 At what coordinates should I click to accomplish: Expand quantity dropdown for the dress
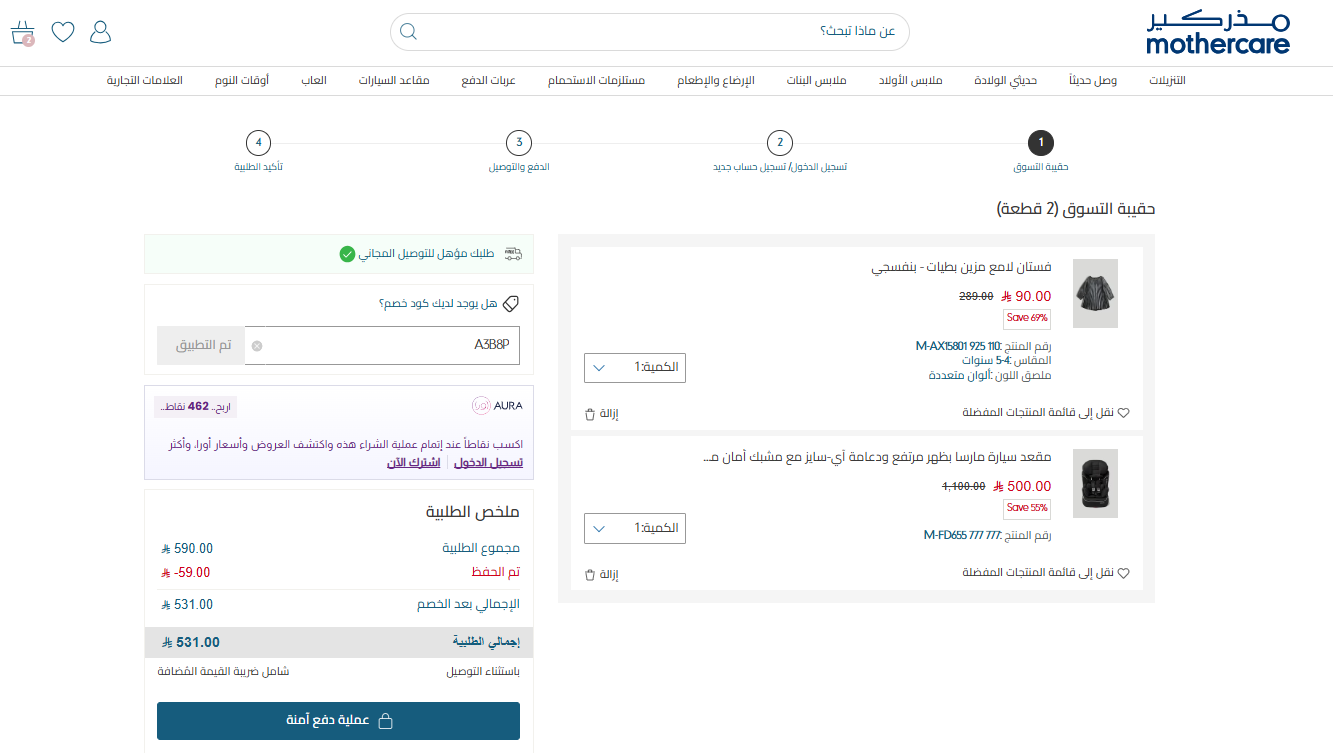pos(599,367)
